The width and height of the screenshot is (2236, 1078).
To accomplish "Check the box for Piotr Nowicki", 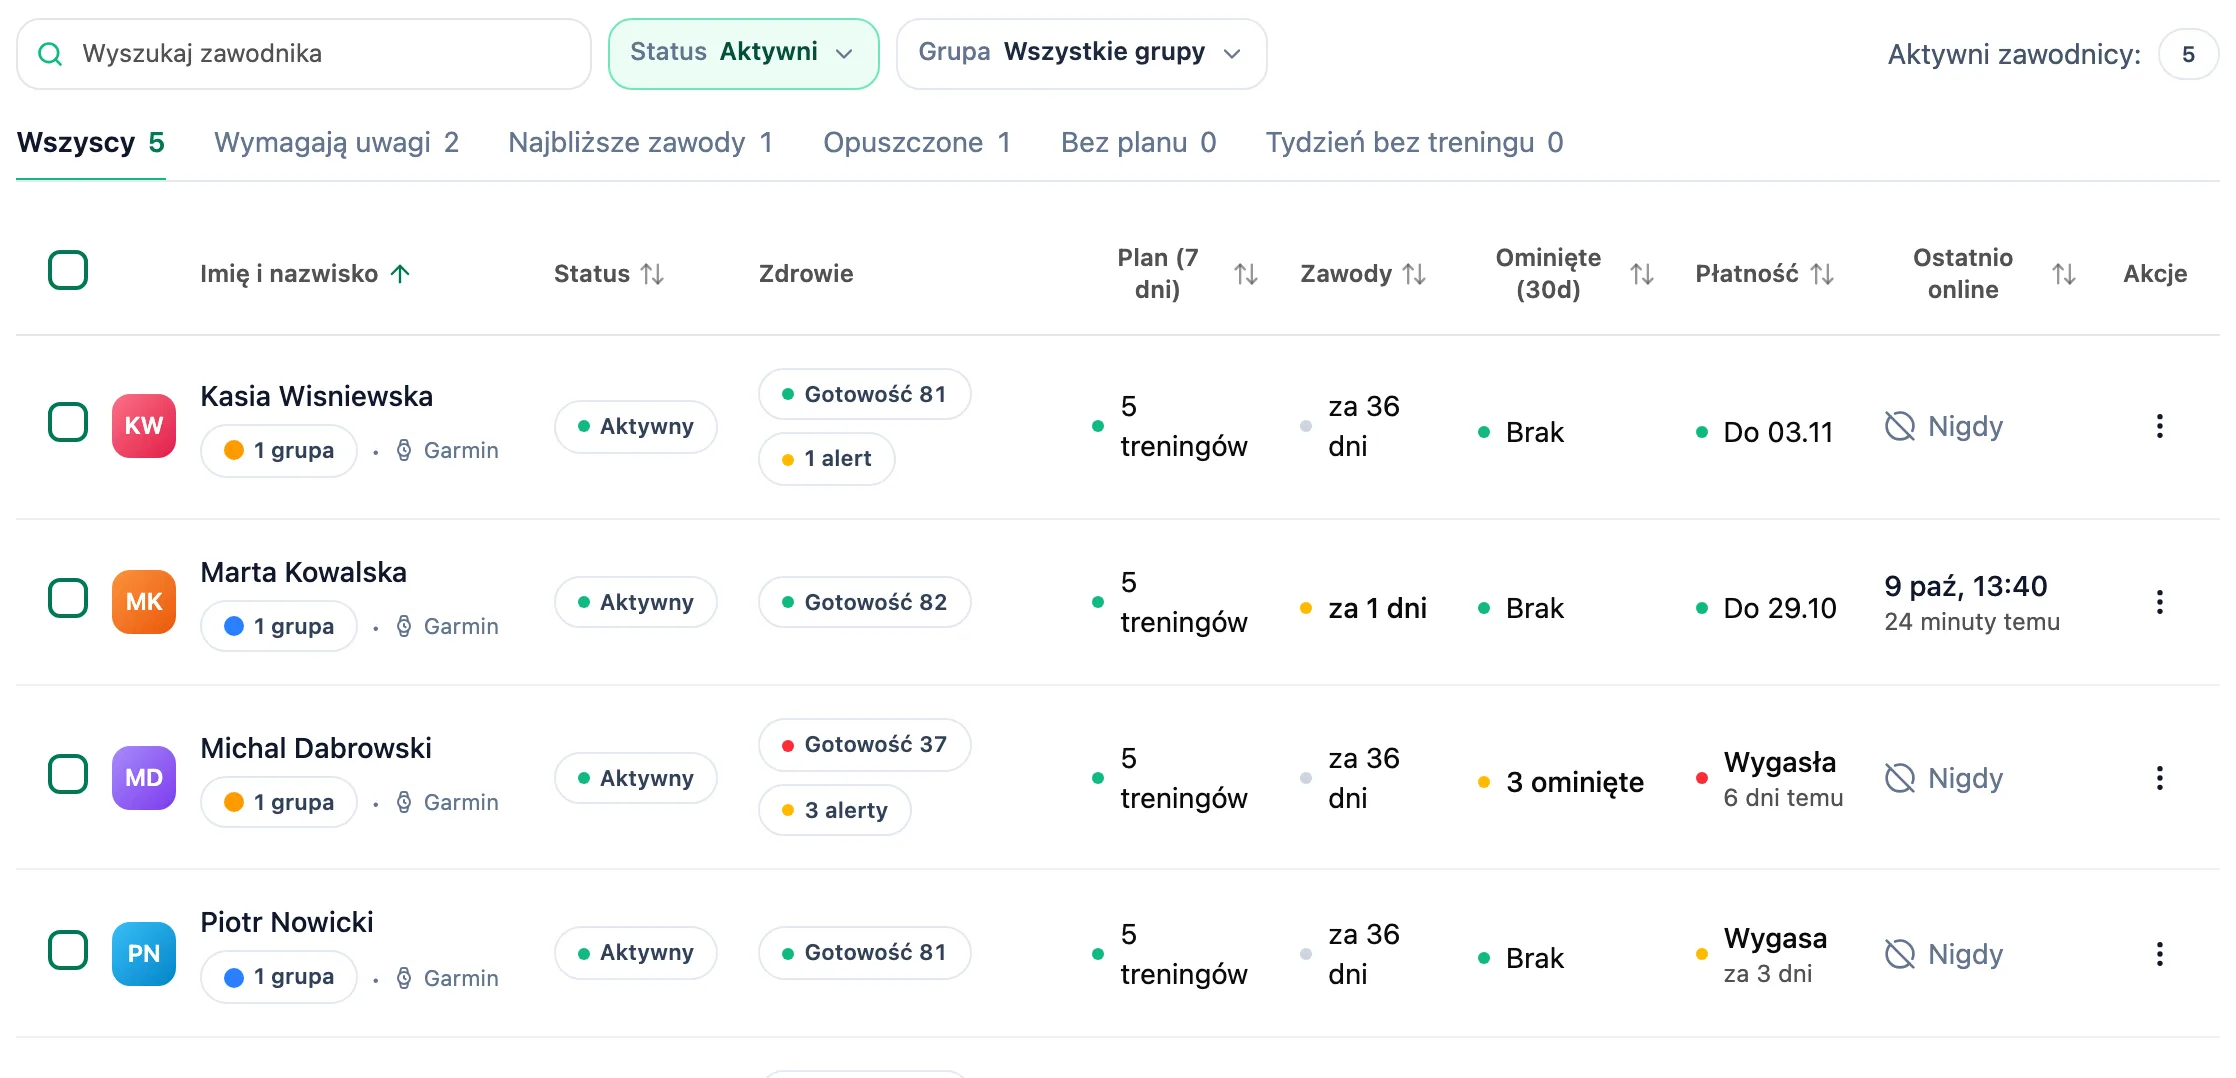I will [x=68, y=950].
